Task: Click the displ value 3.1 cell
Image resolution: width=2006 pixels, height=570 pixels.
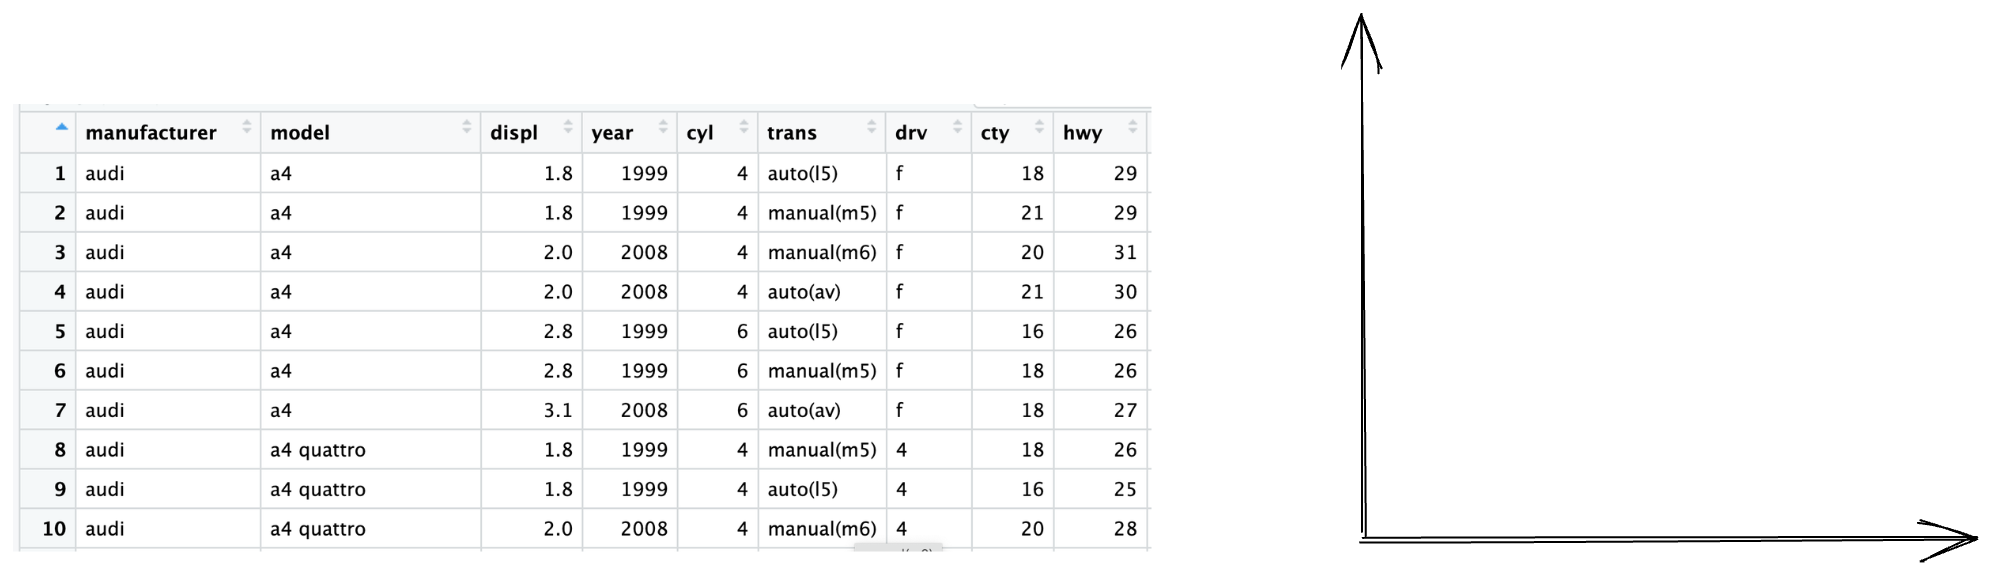Action: coord(558,410)
